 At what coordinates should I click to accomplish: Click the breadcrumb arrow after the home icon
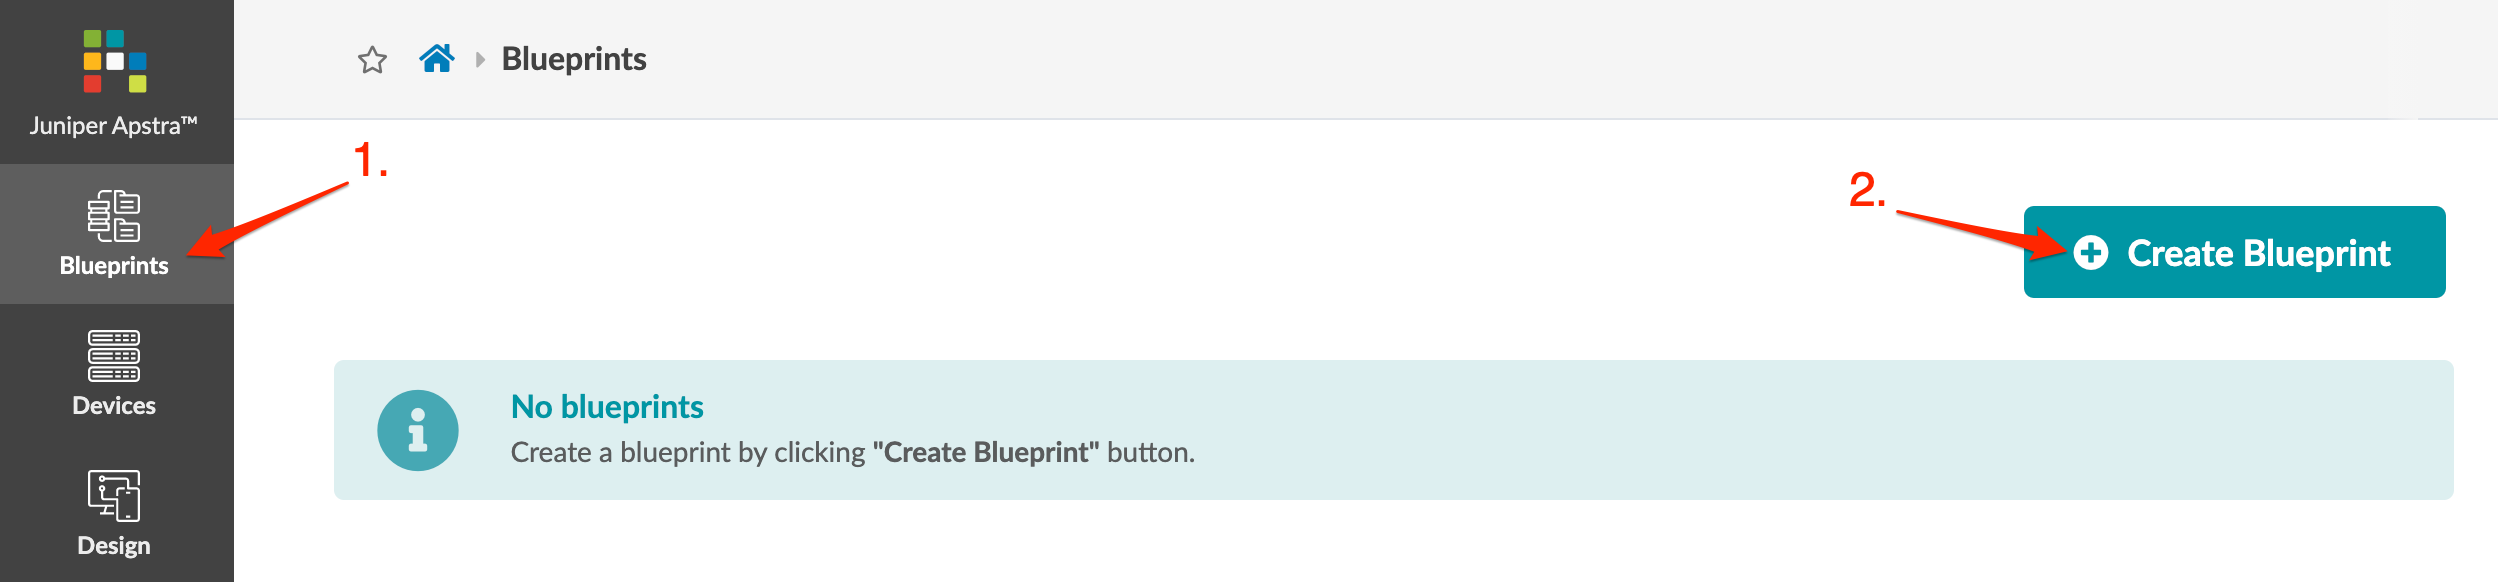pos(480,60)
